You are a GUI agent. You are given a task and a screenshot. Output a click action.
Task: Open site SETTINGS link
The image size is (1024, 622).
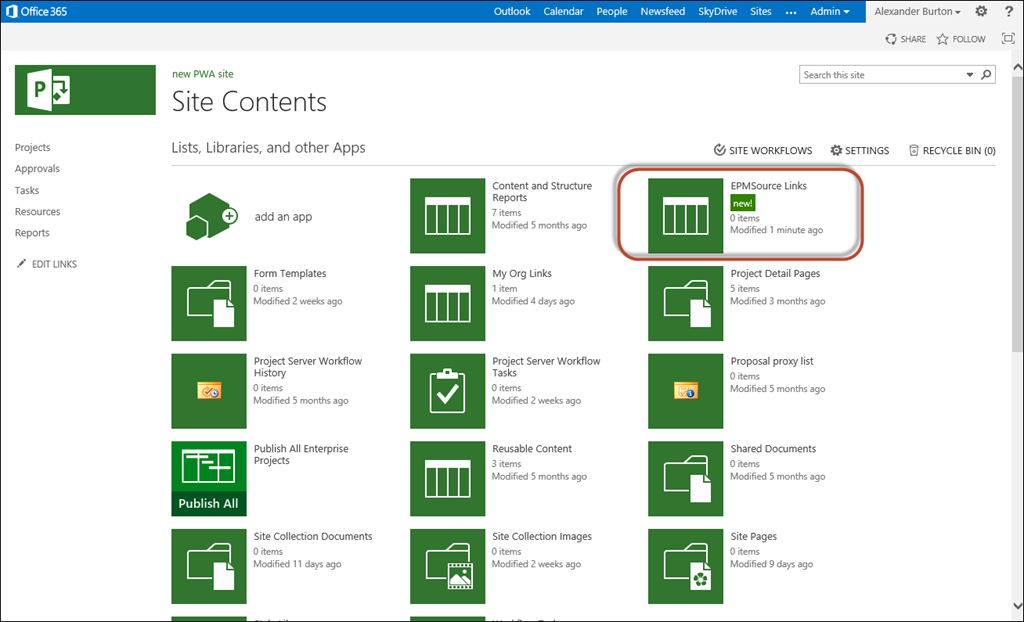click(859, 150)
